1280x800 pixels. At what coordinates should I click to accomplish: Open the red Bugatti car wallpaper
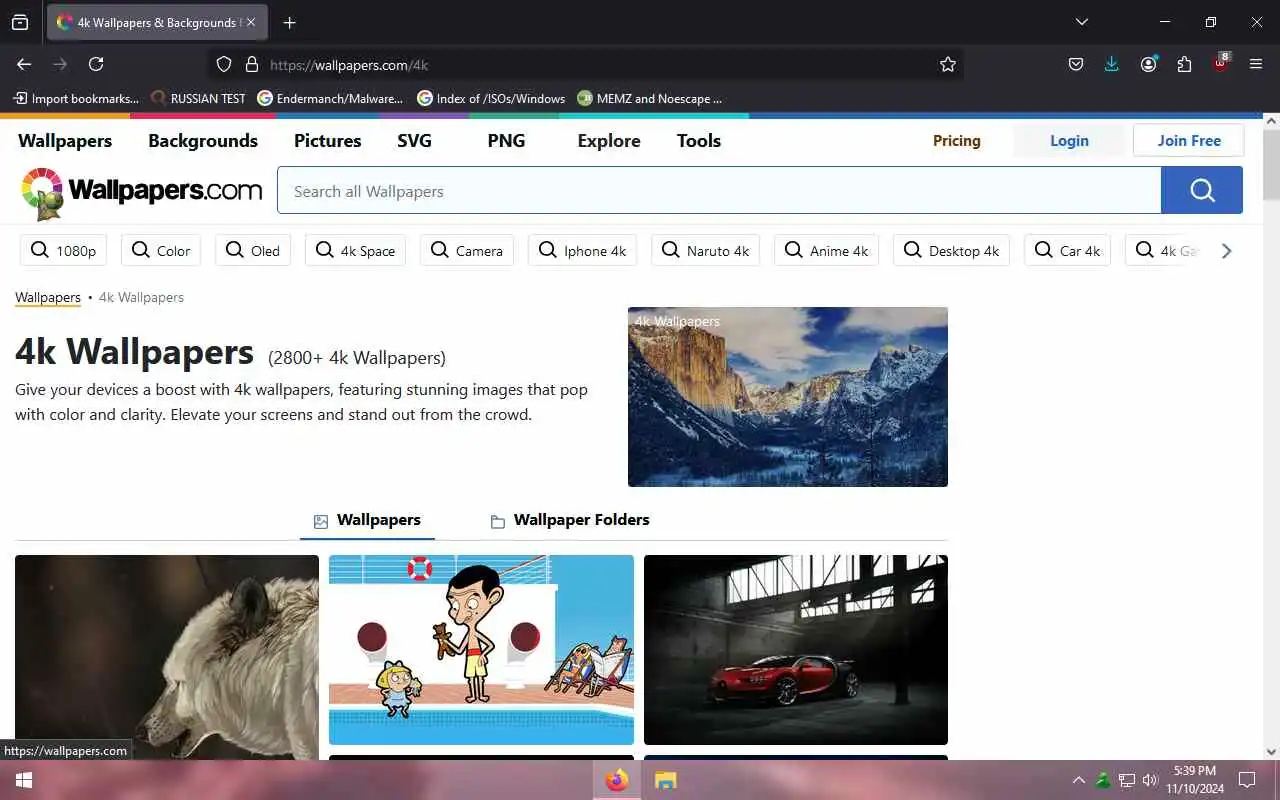[x=796, y=650]
